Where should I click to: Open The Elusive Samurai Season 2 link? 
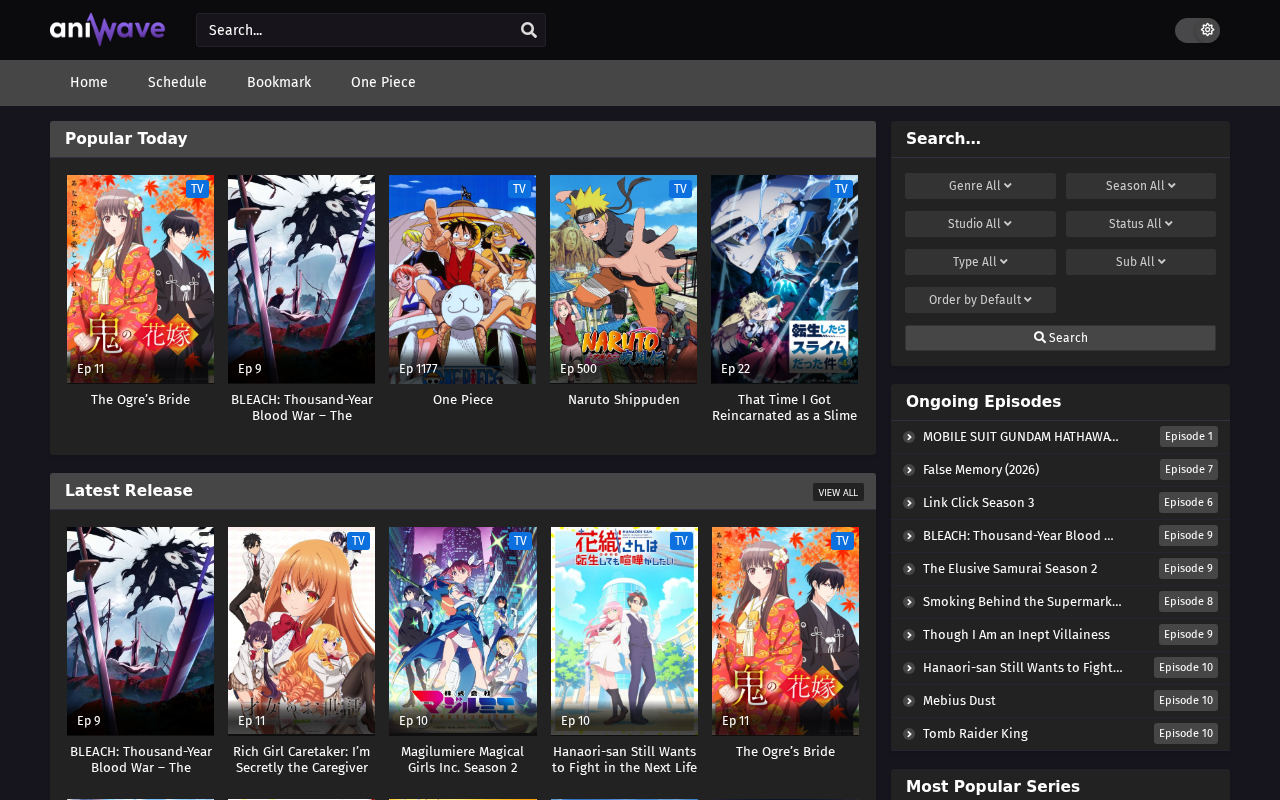point(1010,569)
